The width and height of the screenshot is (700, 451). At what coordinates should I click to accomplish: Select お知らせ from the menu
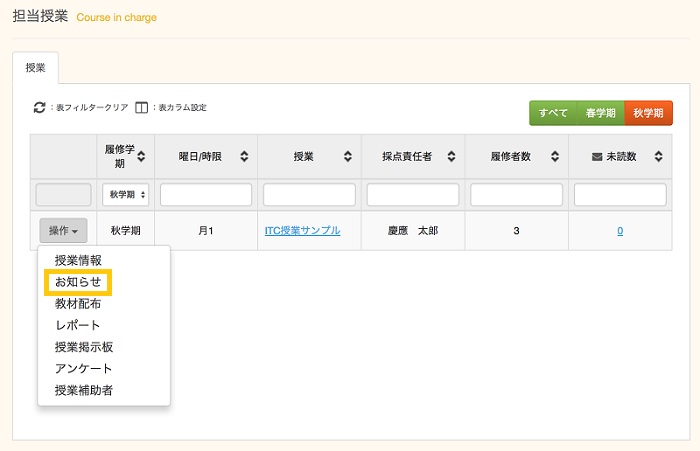pos(78,282)
